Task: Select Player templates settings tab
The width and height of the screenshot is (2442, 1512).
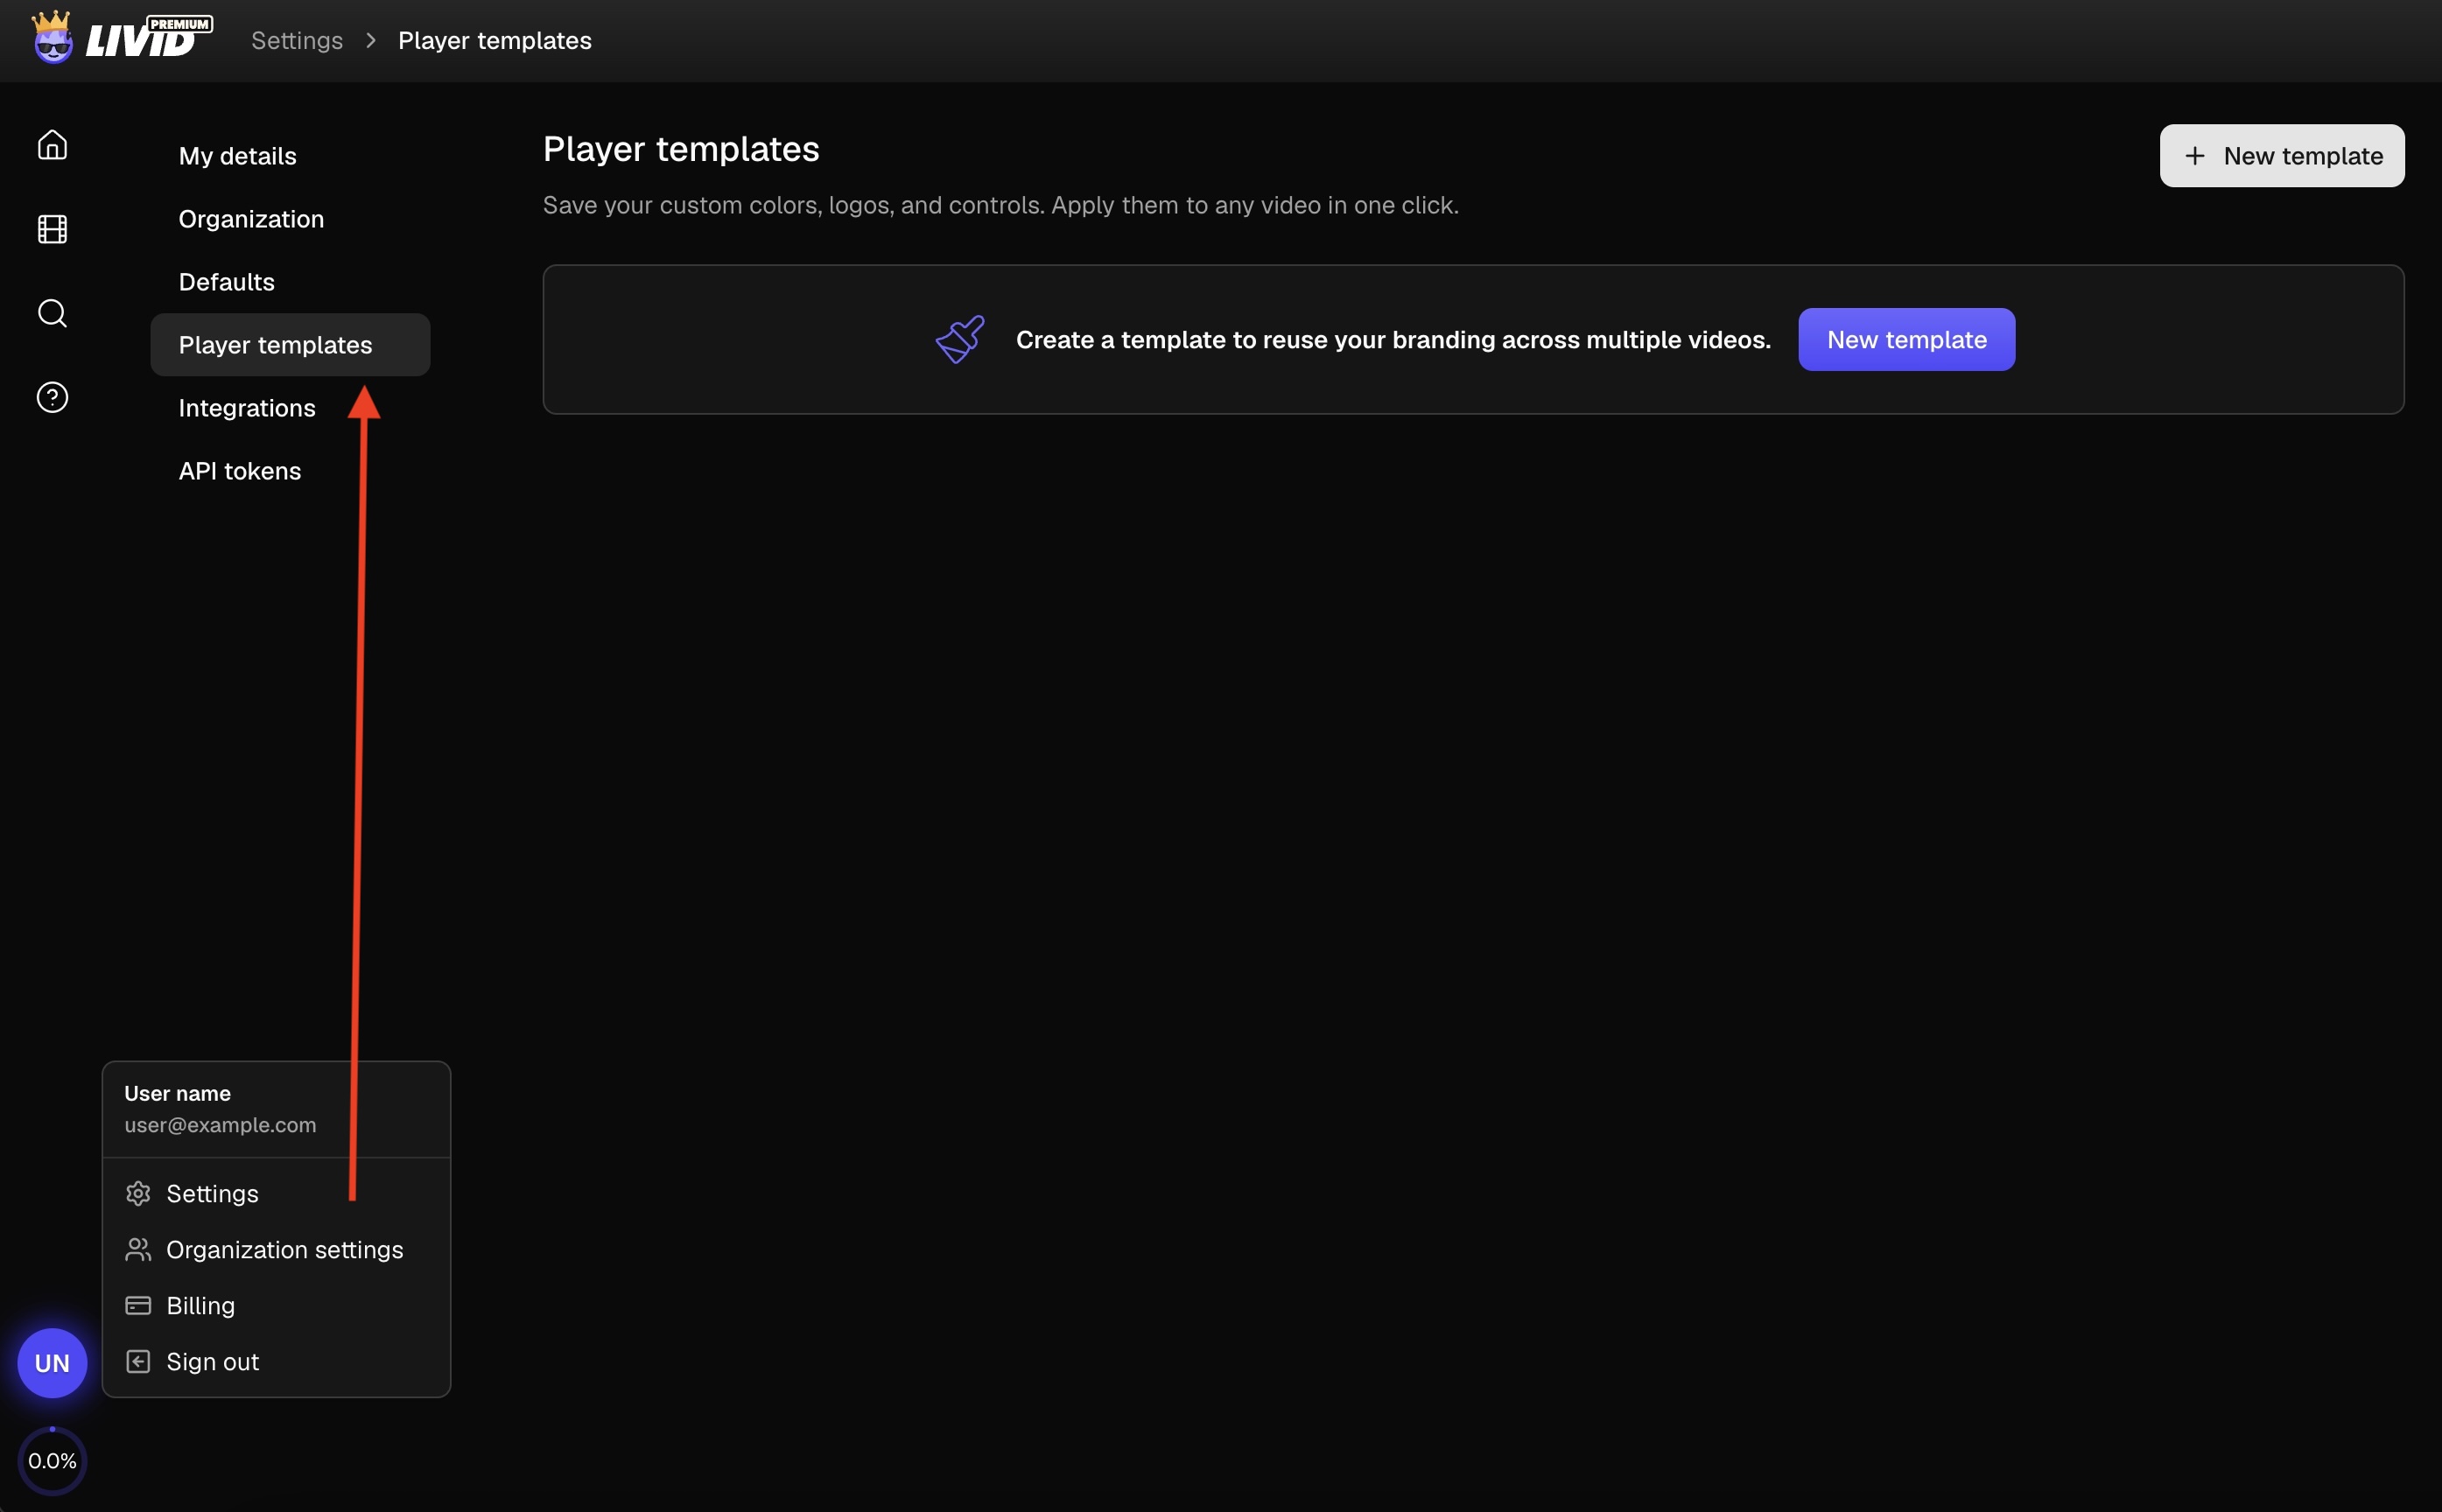Action: (x=290, y=345)
